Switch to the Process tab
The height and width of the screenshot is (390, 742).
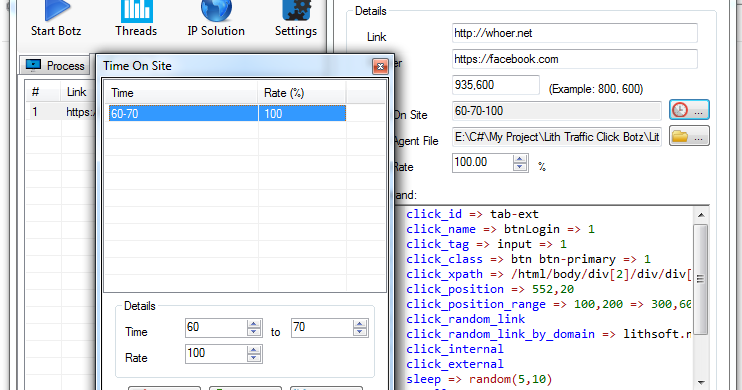55,65
